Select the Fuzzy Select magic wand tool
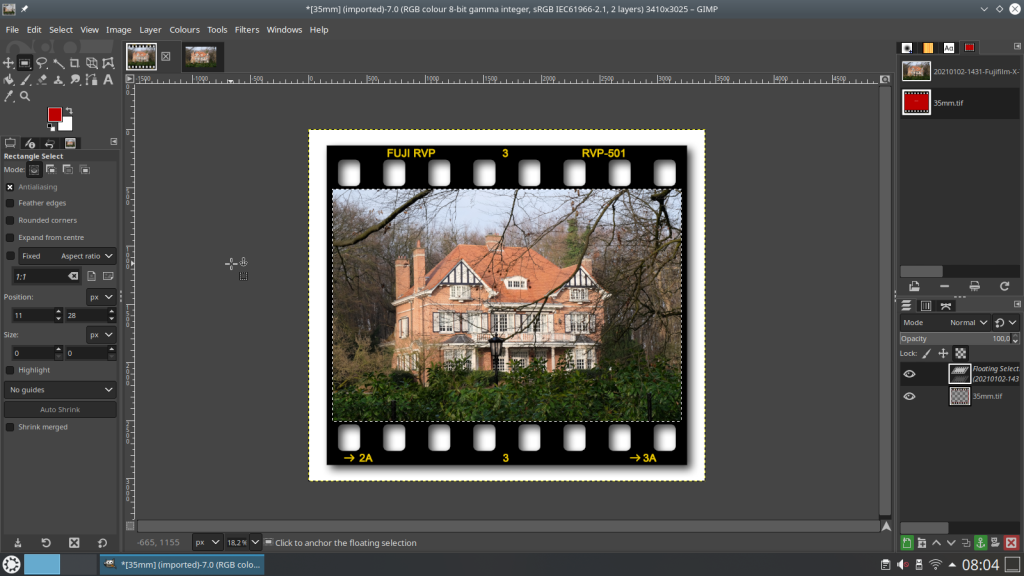1024x576 pixels. (x=58, y=63)
